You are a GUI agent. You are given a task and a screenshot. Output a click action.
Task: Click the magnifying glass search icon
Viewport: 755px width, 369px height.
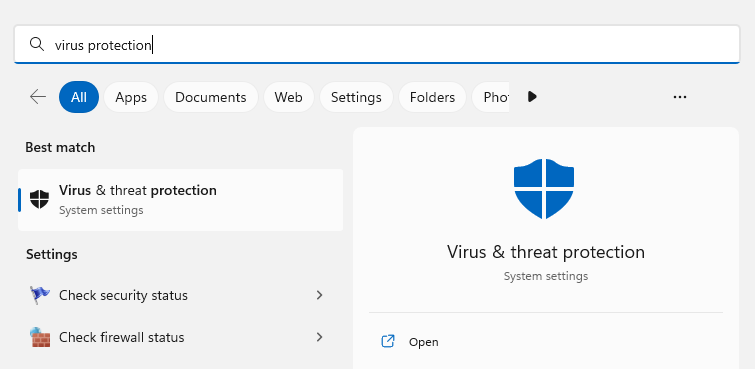(37, 44)
